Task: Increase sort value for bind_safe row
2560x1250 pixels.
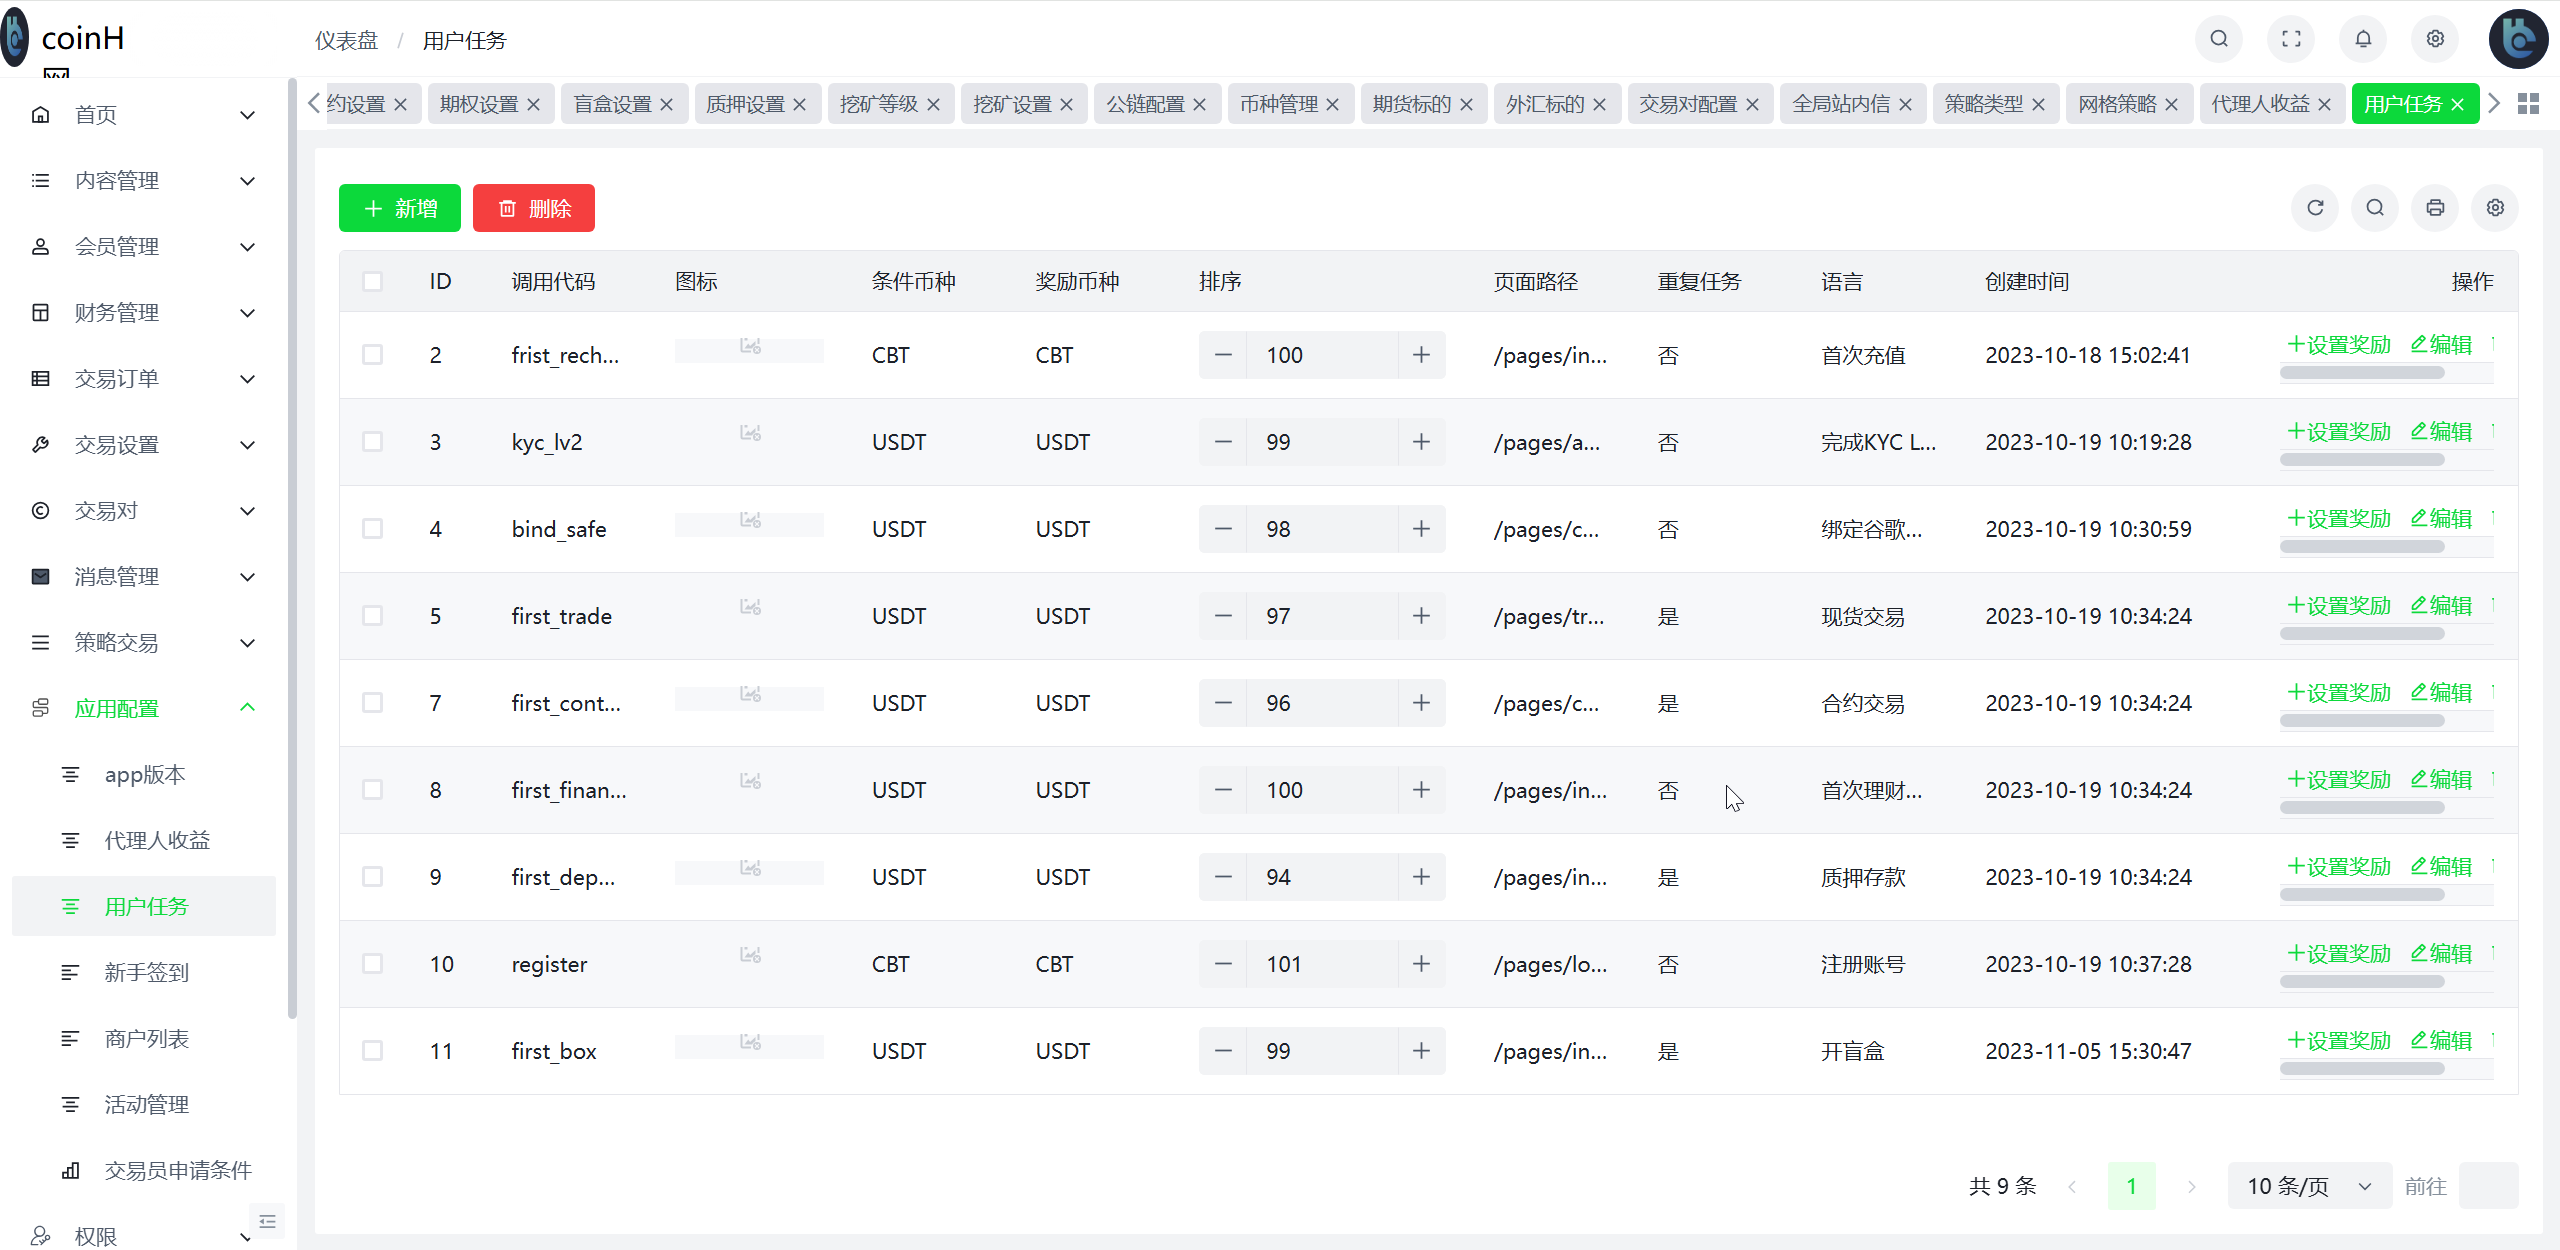Action: click(1421, 529)
